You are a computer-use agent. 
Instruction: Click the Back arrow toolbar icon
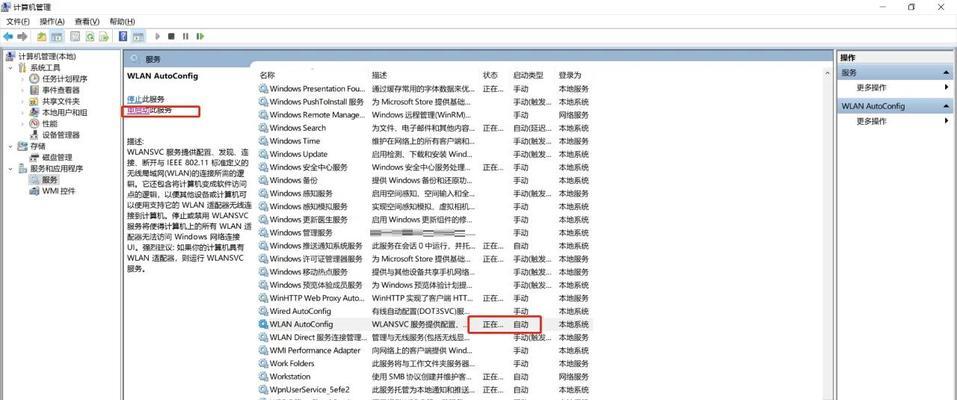click(x=8, y=37)
